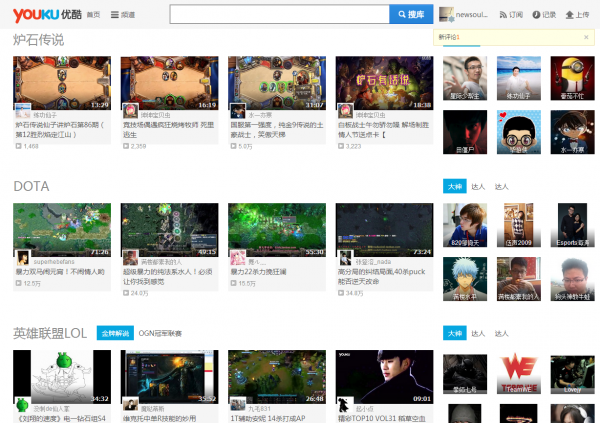600x423 pixels.
Task: Select the 大神 tab in the LOL row
Action: pyautogui.click(x=455, y=333)
